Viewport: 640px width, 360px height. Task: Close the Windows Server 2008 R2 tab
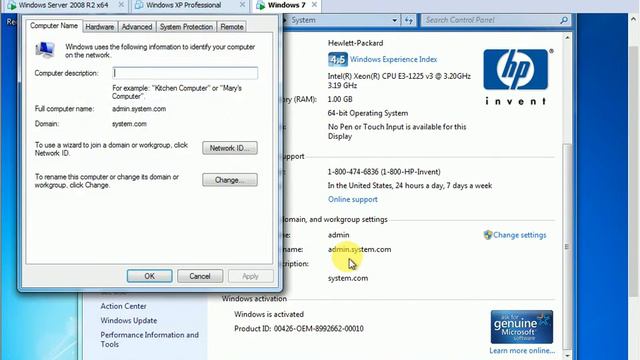(x=121, y=5)
